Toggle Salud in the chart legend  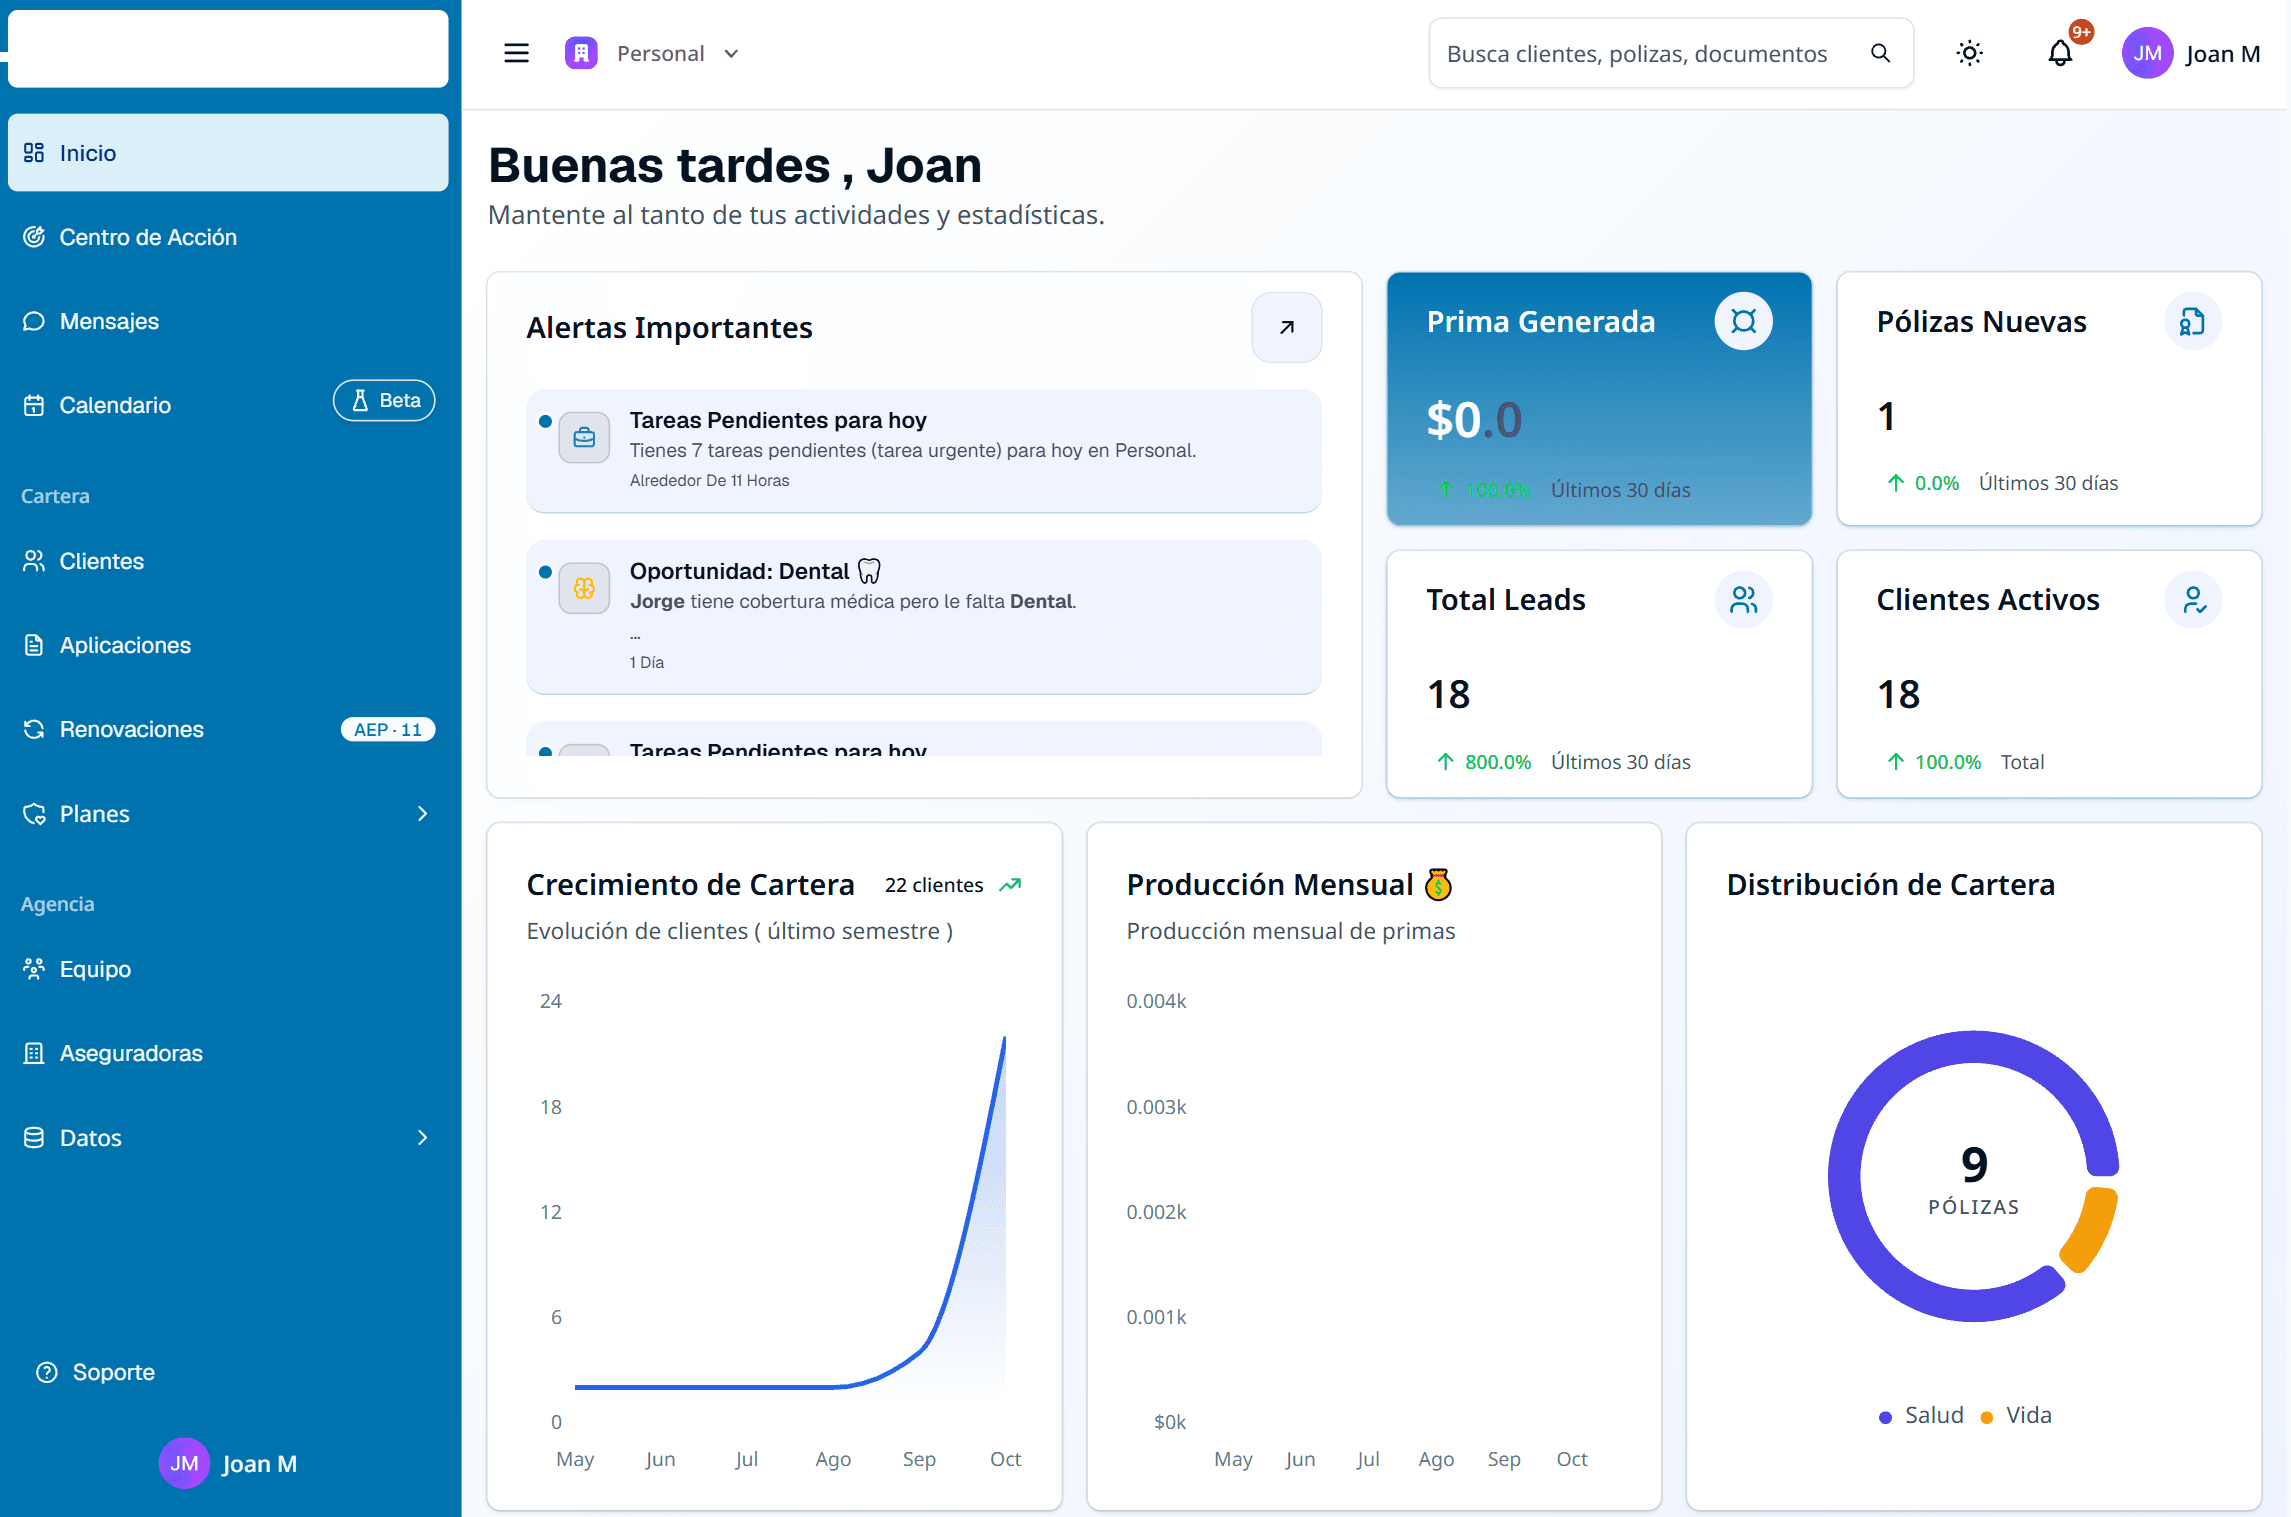pos(1921,1415)
